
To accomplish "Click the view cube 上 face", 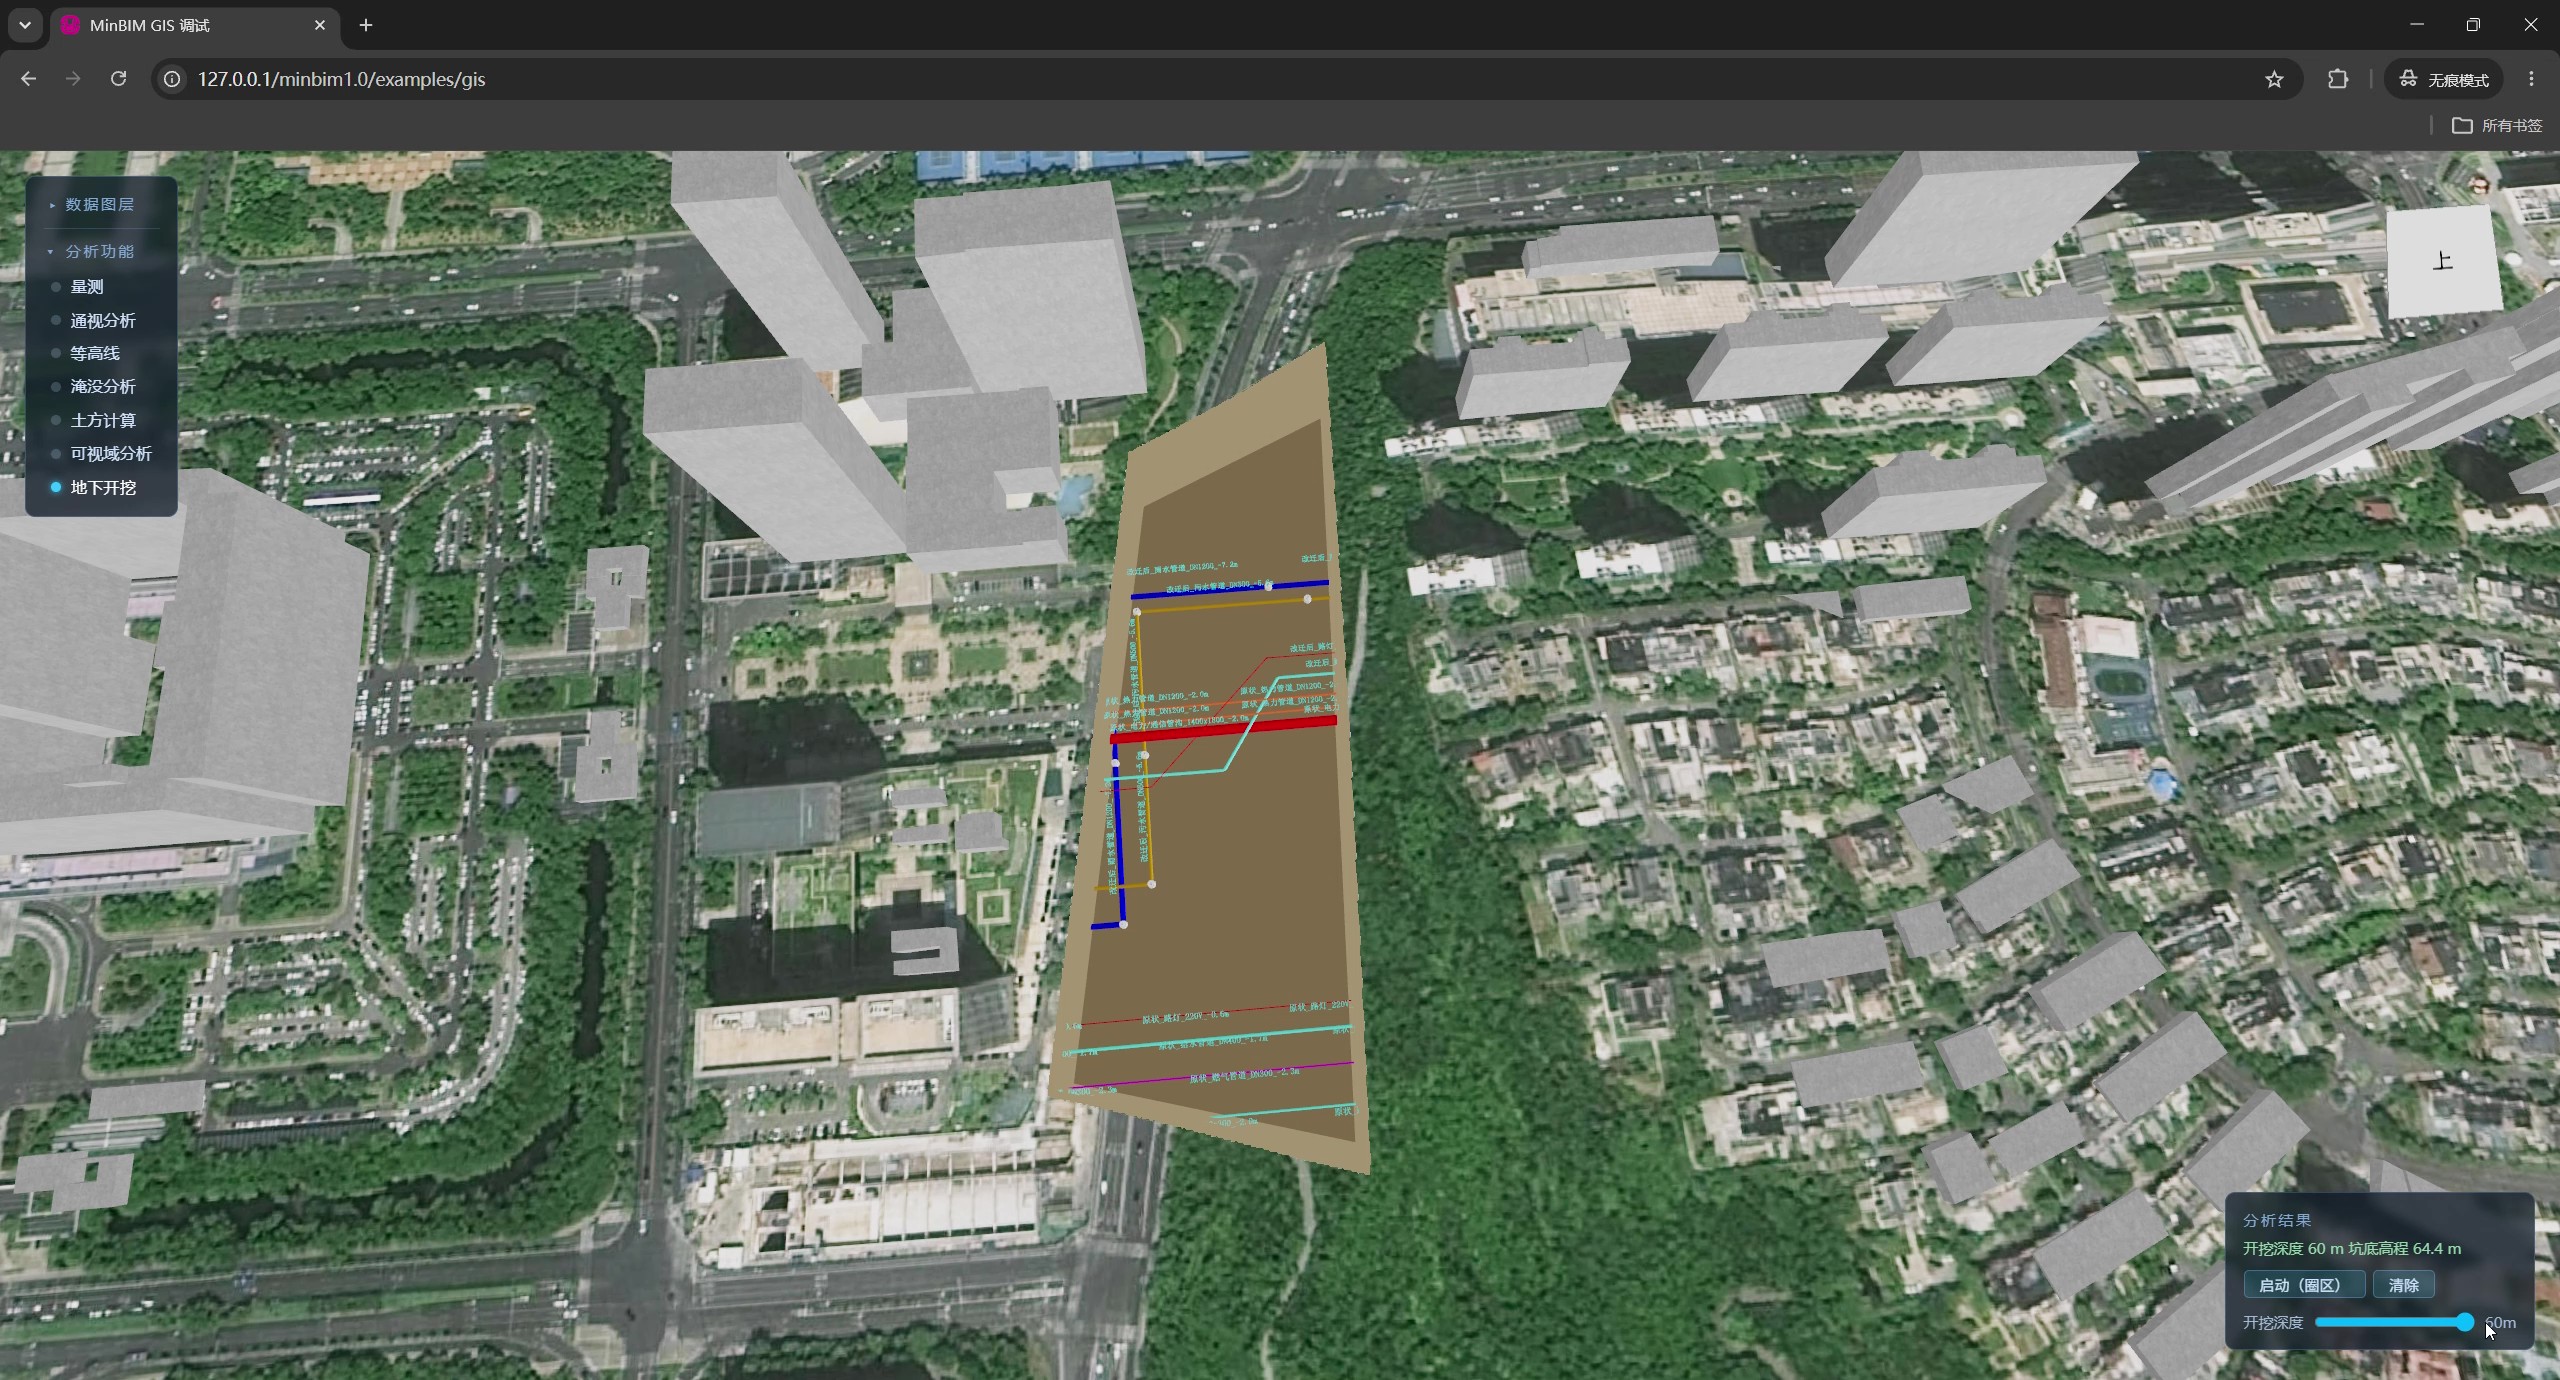I will tap(2442, 262).
